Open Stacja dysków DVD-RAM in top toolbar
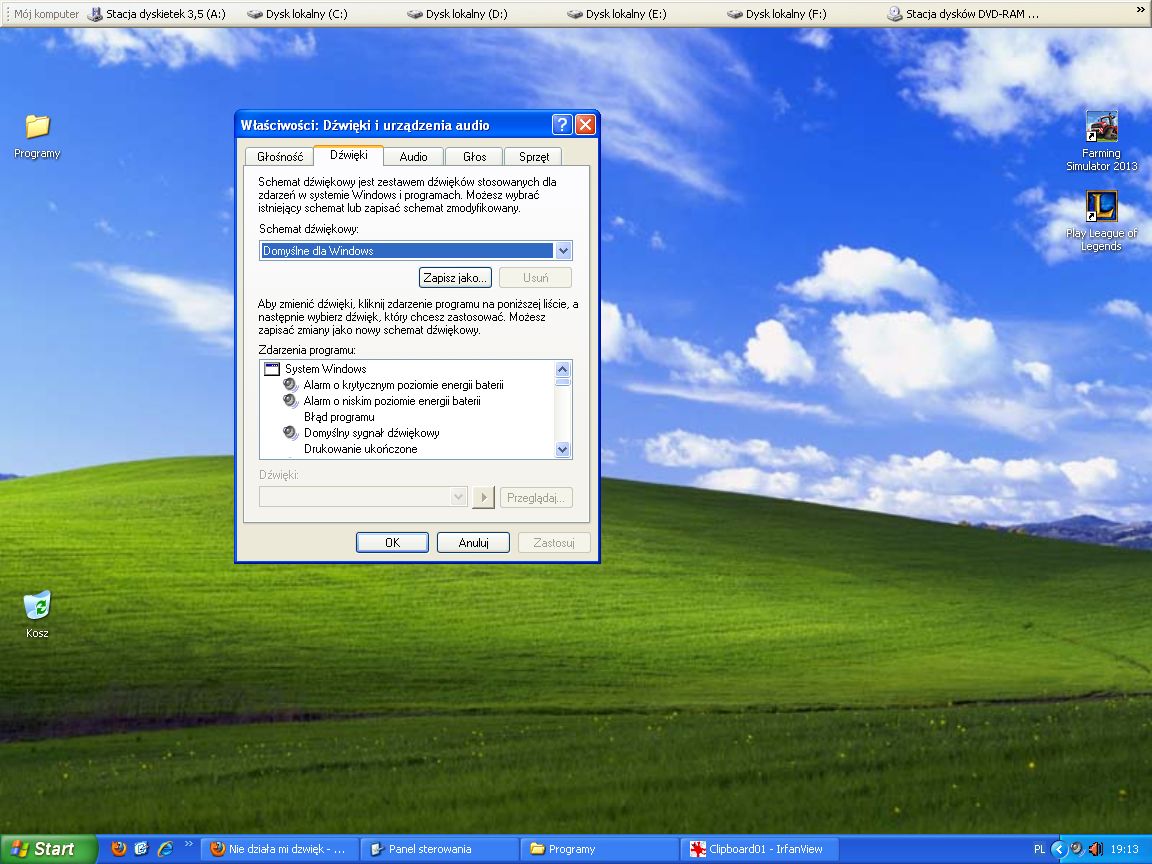 coord(963,14)
